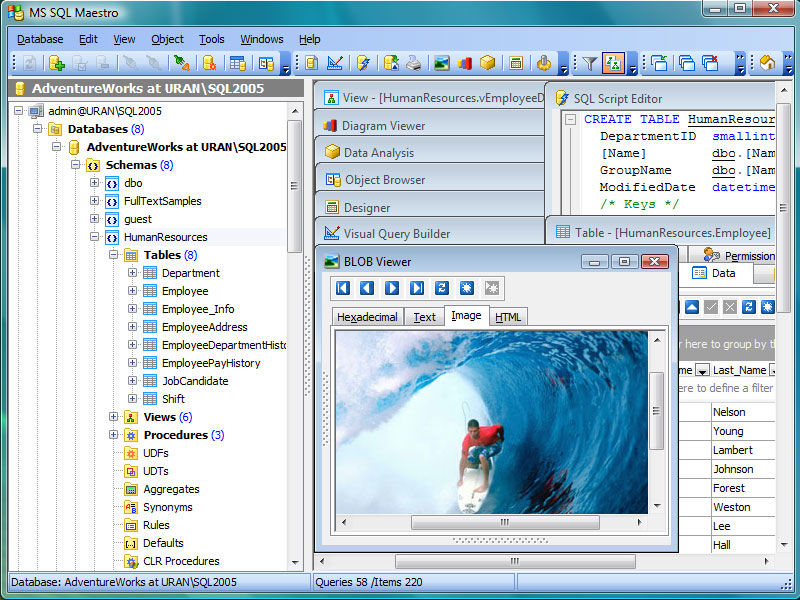Open the Tools menu

pyautogui.click(x=211, y=39)
